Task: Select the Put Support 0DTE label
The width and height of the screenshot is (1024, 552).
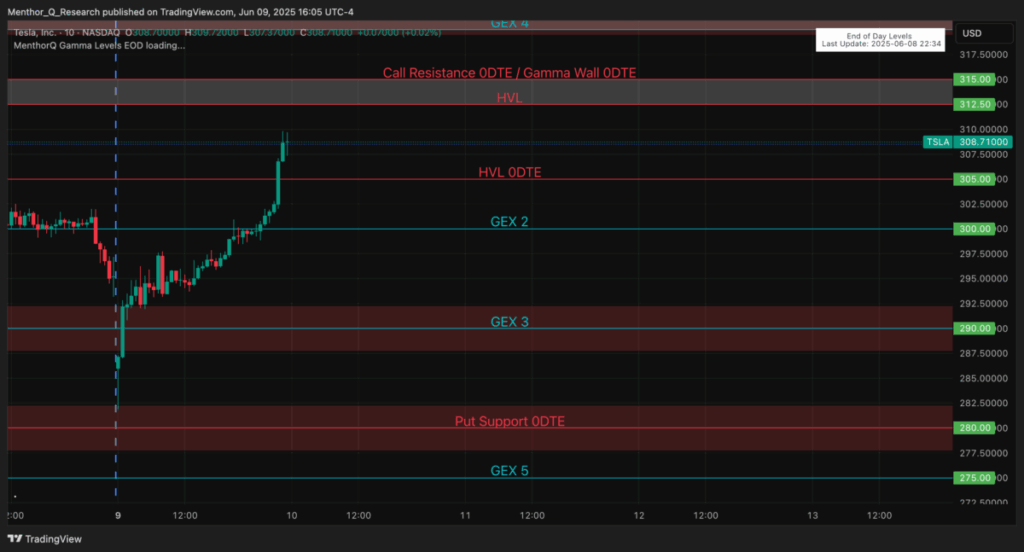Action: coord(509,421)
